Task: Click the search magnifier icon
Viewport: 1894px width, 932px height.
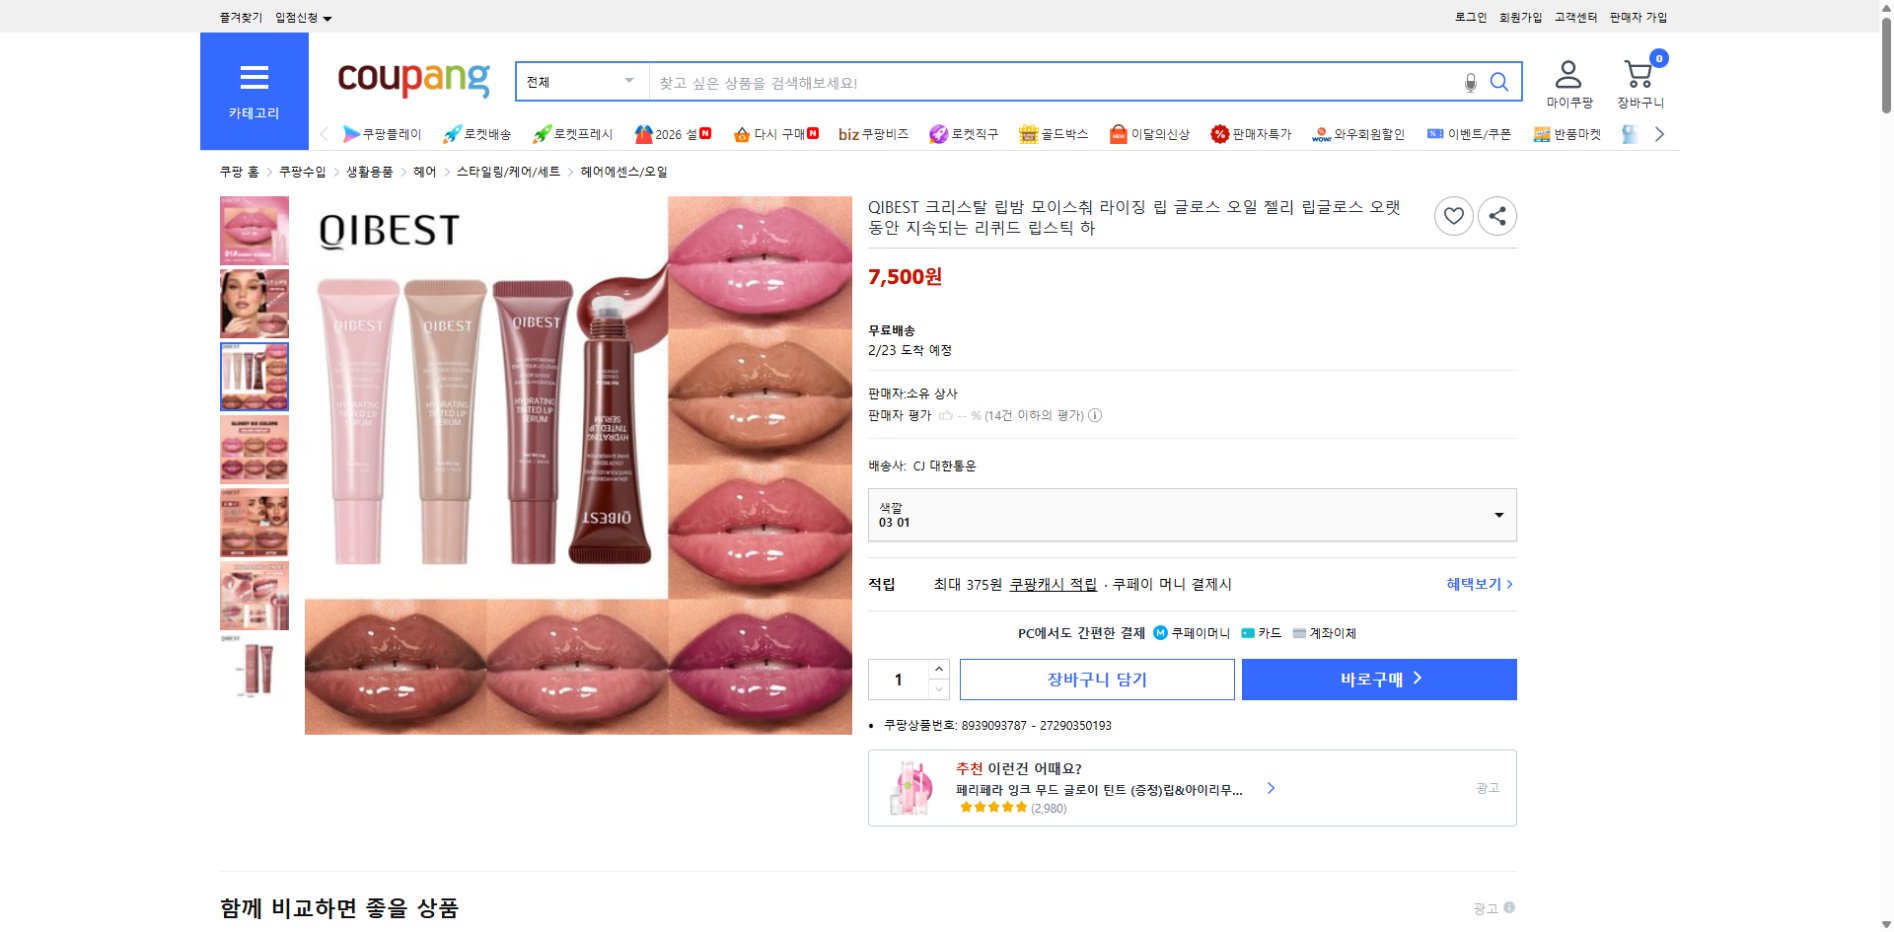Action: click(1498, 82)
